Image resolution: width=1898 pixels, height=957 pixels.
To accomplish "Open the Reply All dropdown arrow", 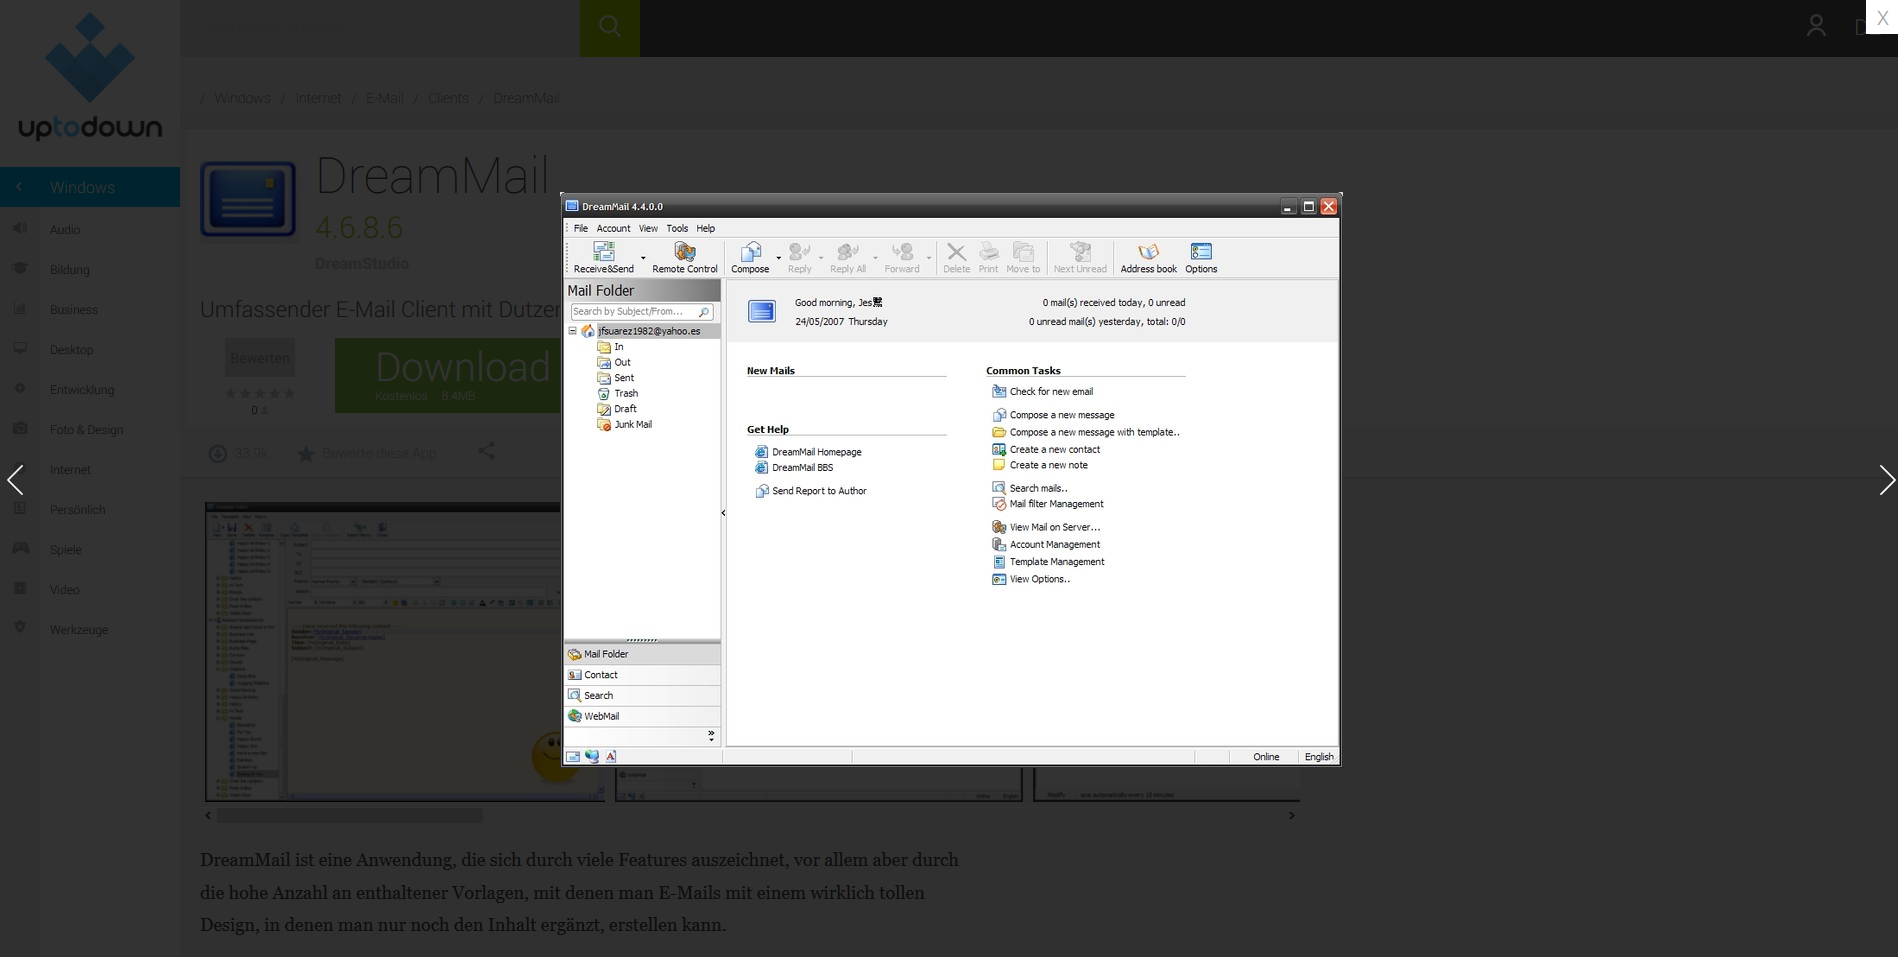I will tap(875, 258).
